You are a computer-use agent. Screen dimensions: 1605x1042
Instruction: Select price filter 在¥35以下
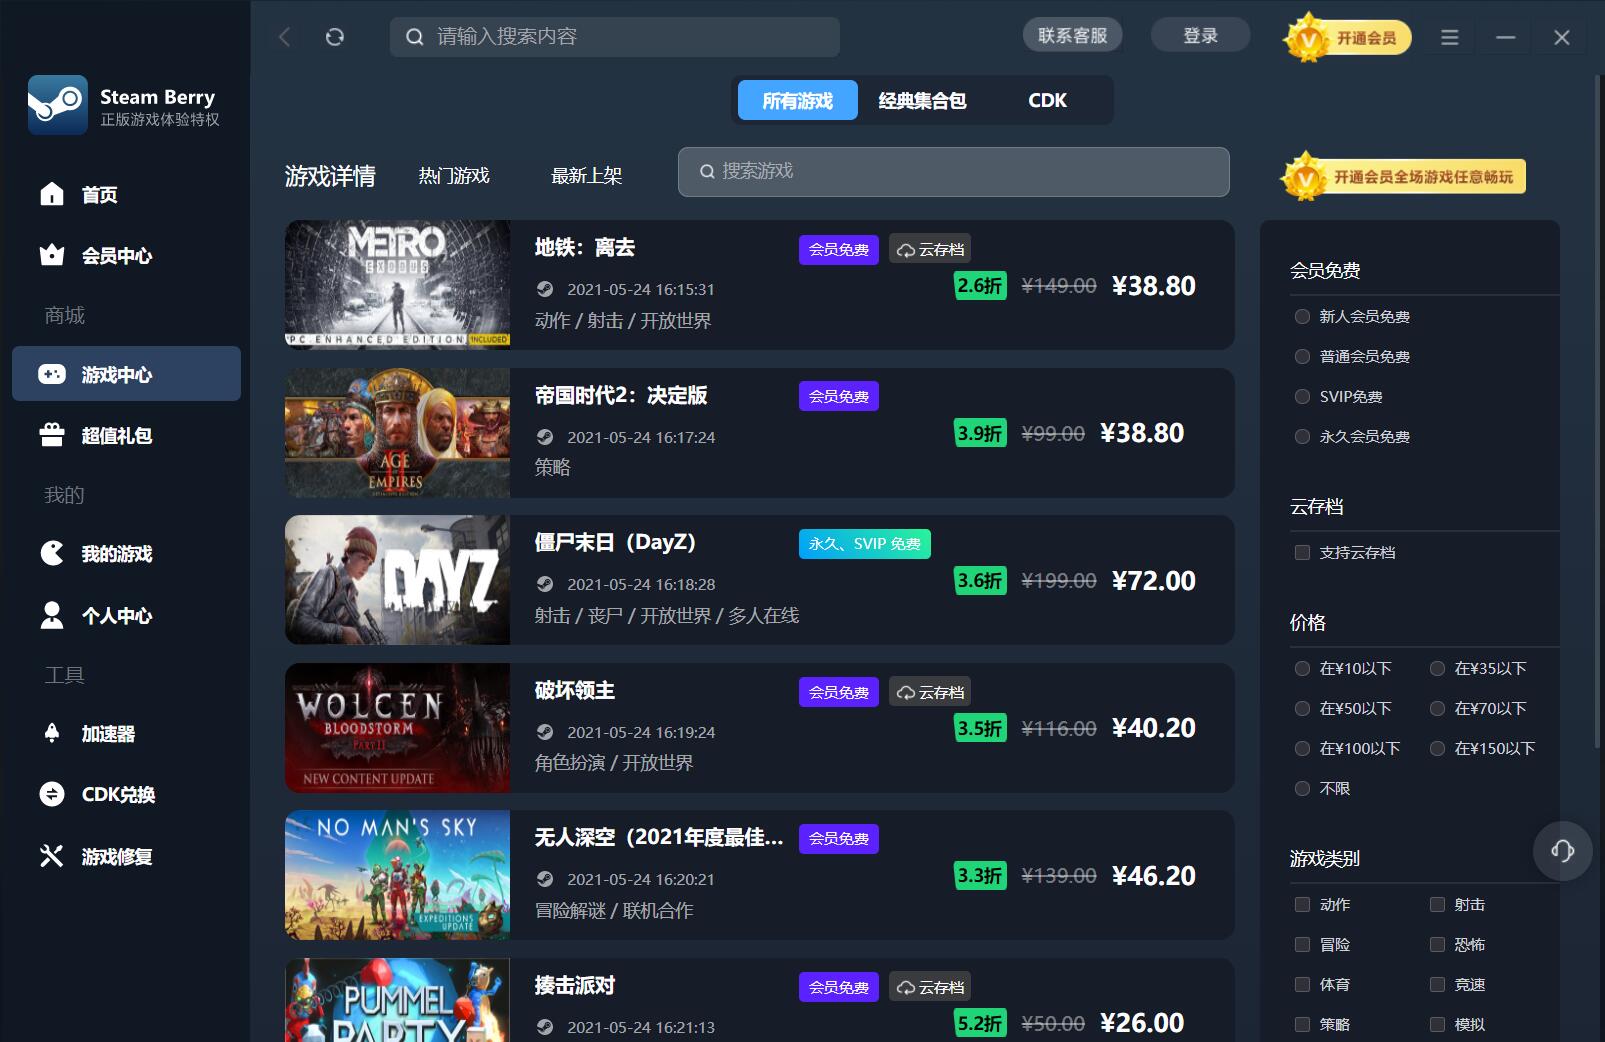pos(1437,668)
